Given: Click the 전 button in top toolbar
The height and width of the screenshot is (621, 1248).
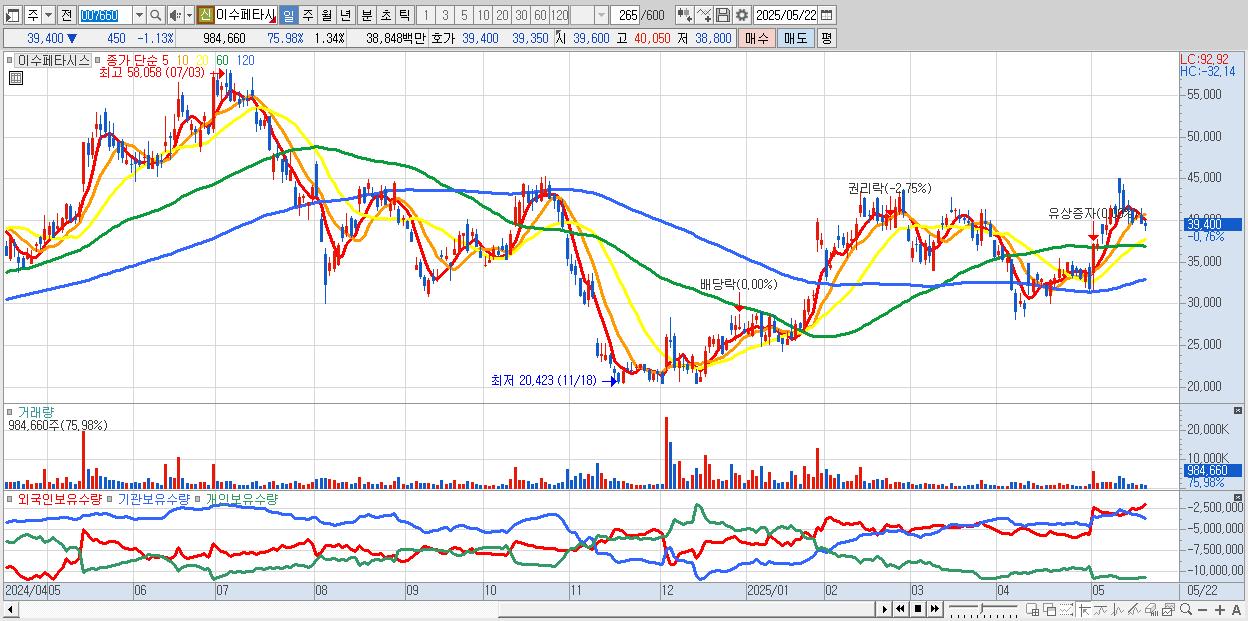Looking at the screenshot, I should click(66, 15).
